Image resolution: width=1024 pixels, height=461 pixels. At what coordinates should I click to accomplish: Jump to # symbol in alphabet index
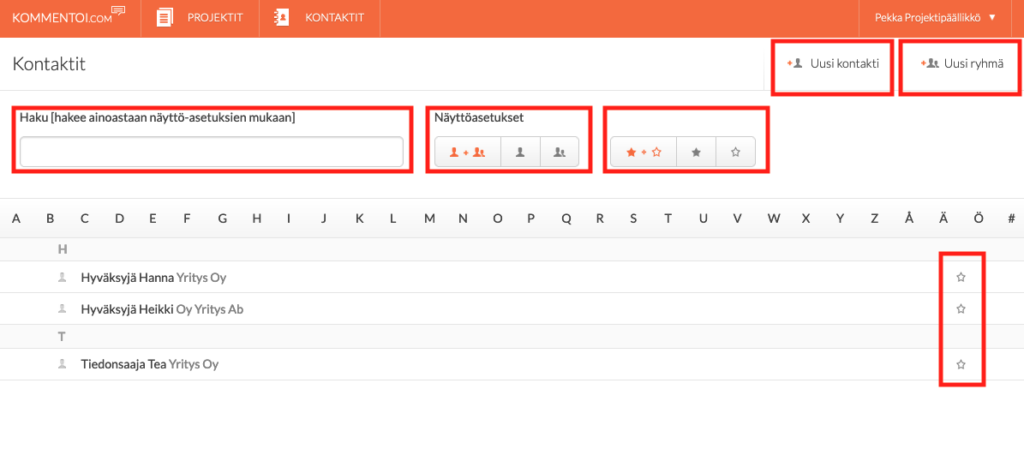coord(1011,219)
